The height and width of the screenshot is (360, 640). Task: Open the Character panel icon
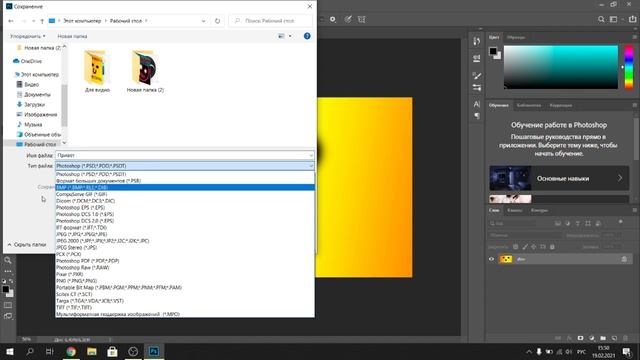[476, 104]
